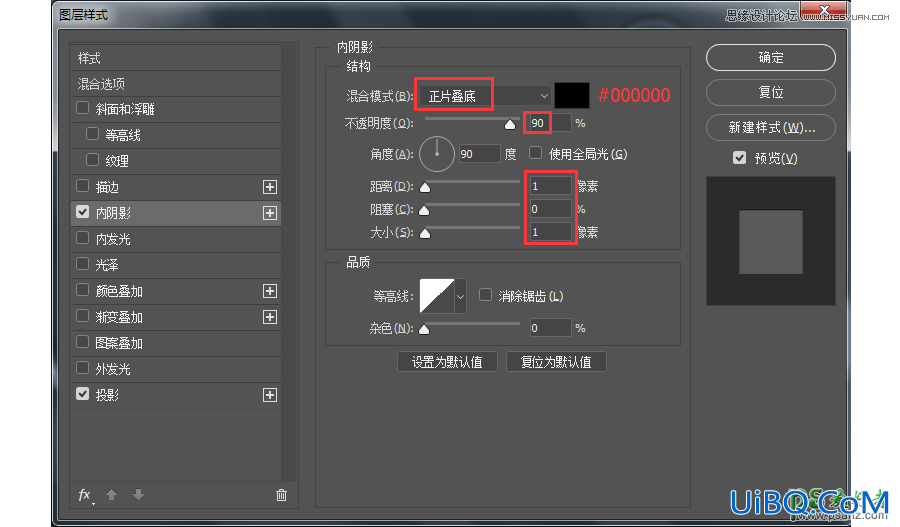Enable 斜面和浮雕 checkbox
The width and height of the screenshot is (900, 527).
pos(83,108)
